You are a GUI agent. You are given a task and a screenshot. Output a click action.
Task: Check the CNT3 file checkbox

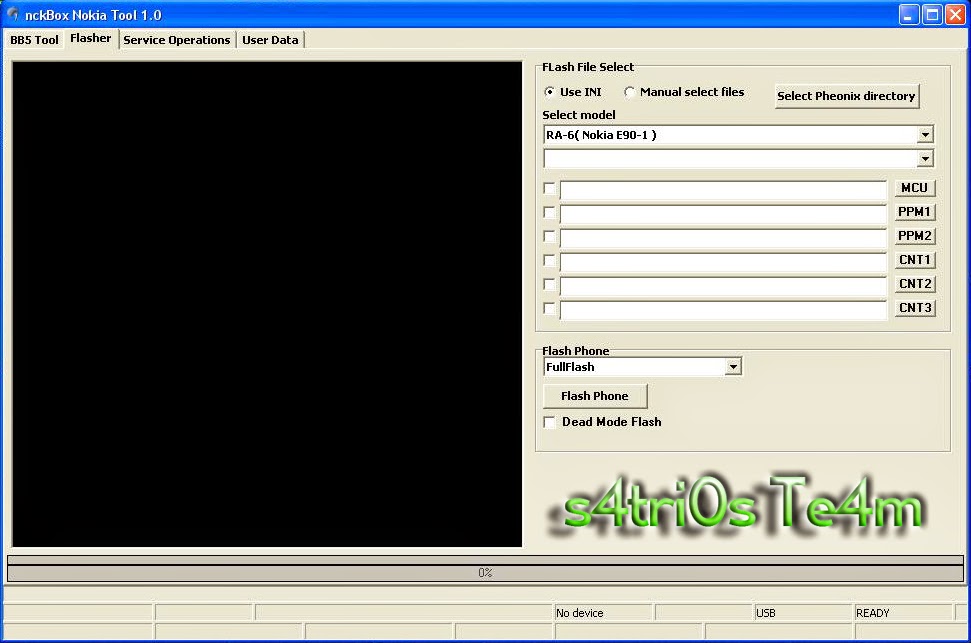(549, 308)
